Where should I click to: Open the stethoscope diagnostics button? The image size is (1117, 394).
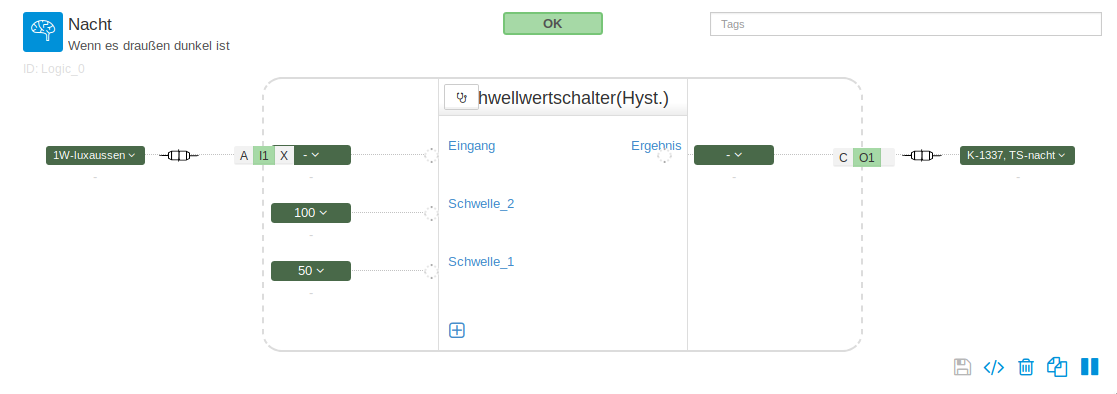tap(462, 97)
